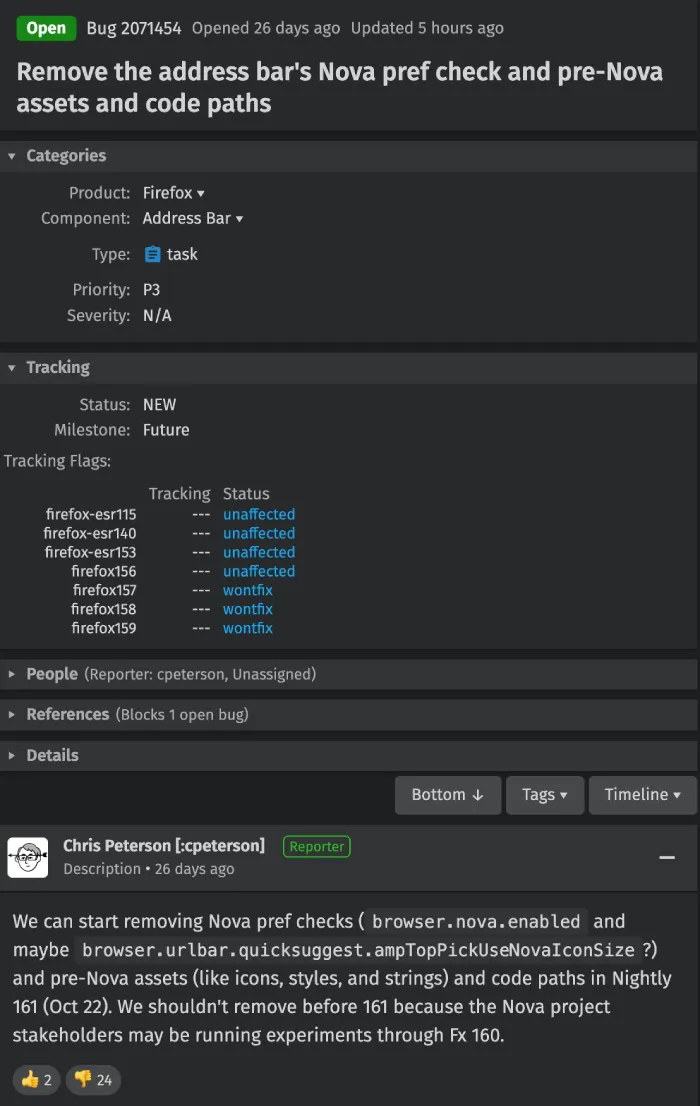The height and width of the screenshot is (1106, 700).
Task: Expand the Details section
Action: (11, 755)
